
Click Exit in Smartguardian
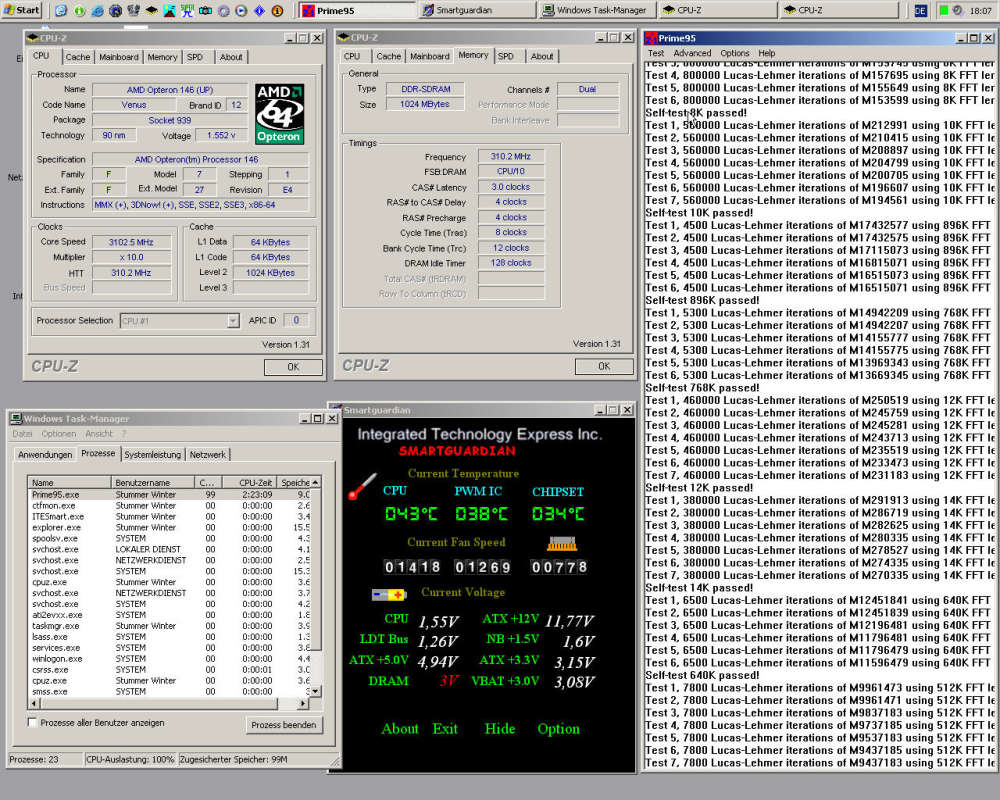445,729
